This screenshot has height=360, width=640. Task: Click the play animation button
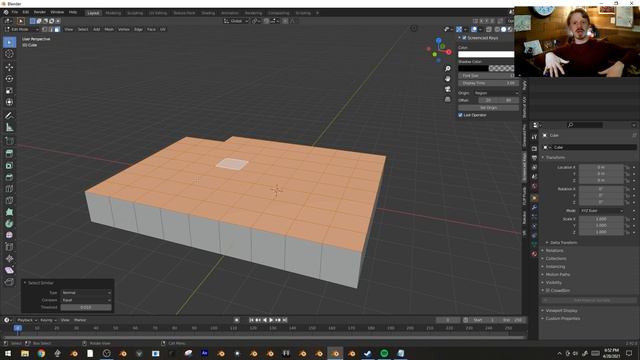click(271, 320)
